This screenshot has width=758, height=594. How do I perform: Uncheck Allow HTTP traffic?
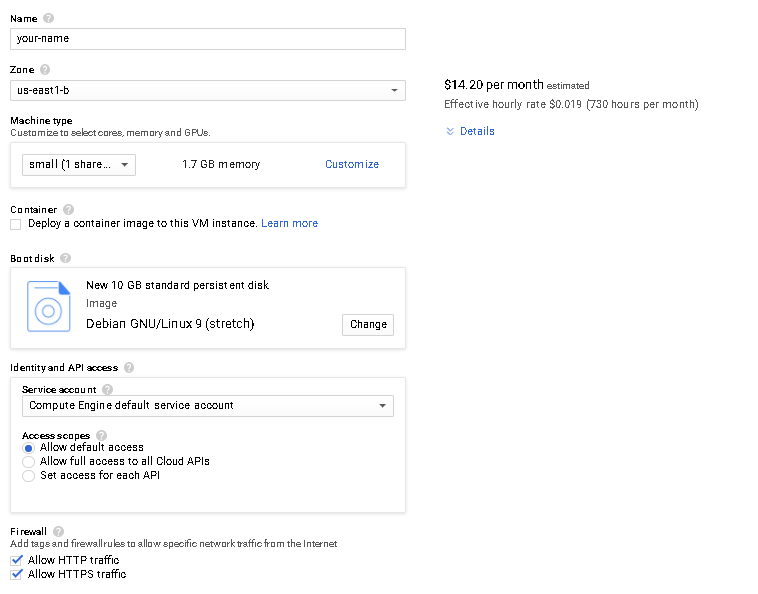click(16, 560)
